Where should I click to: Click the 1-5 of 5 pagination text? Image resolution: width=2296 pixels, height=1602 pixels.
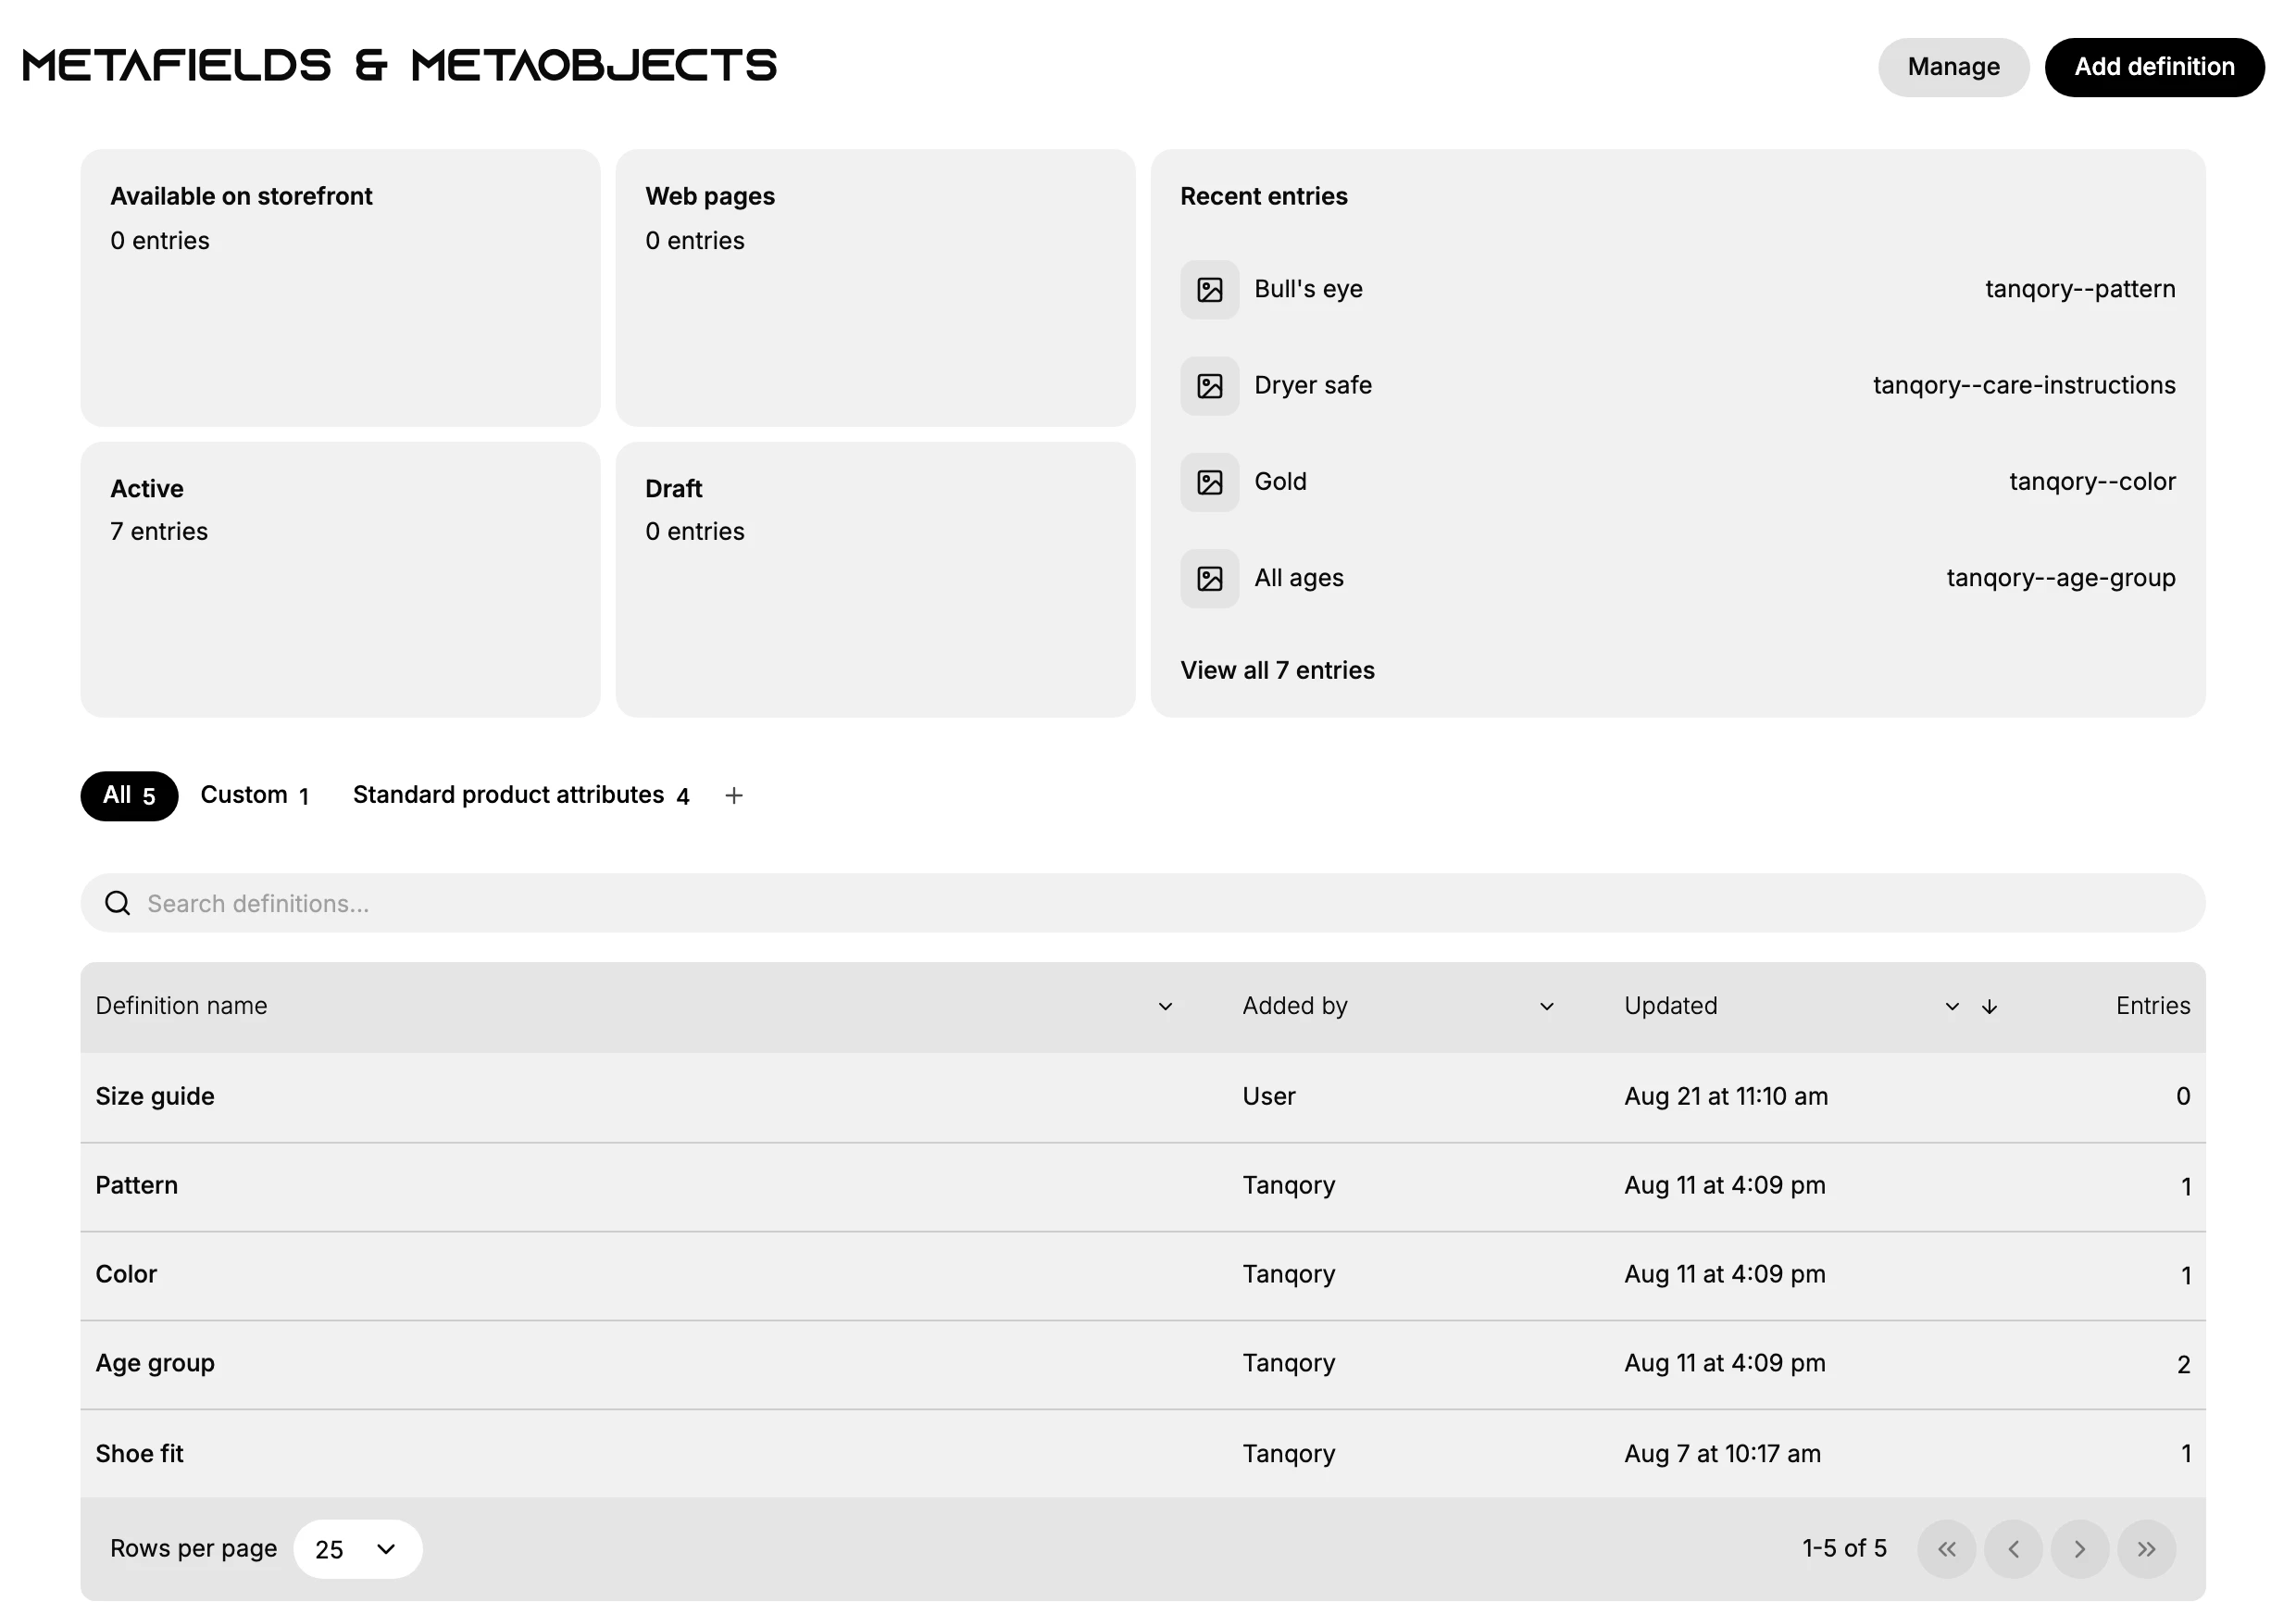pos(1843,1548)
